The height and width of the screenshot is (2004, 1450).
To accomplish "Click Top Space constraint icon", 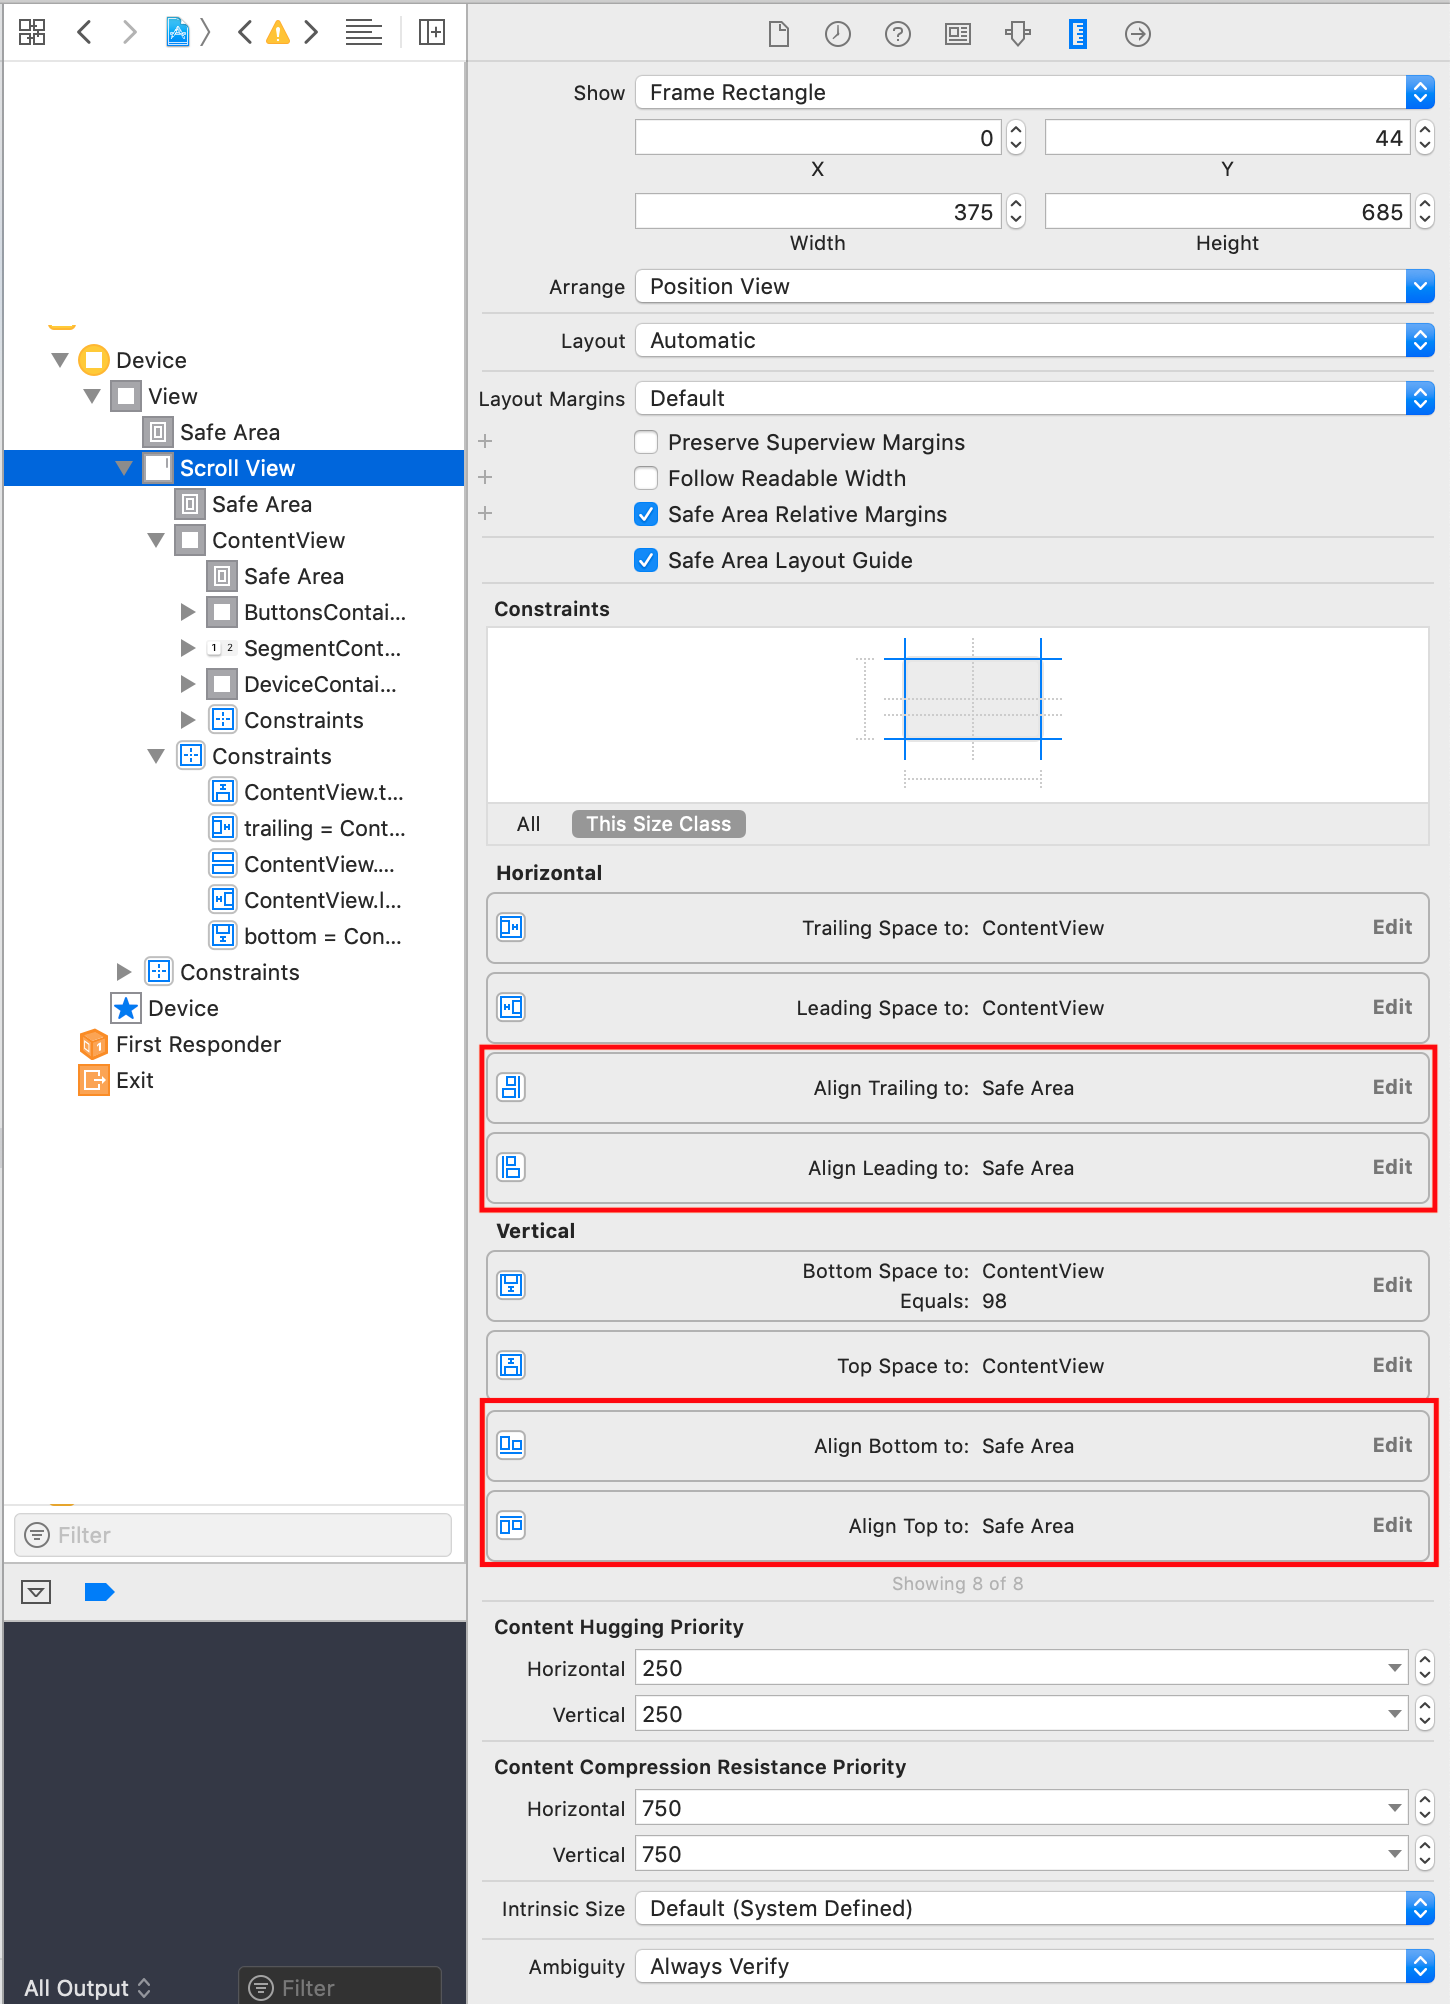I will coord(512,1365).
